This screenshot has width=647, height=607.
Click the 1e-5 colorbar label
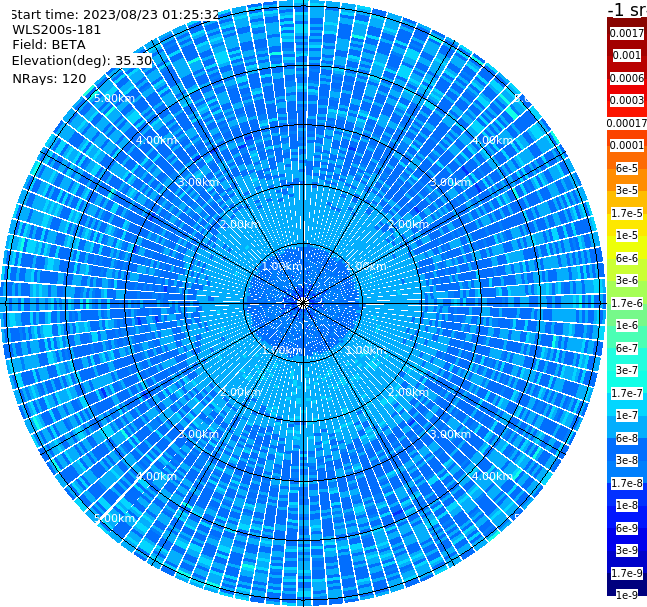tap(627, 235)
